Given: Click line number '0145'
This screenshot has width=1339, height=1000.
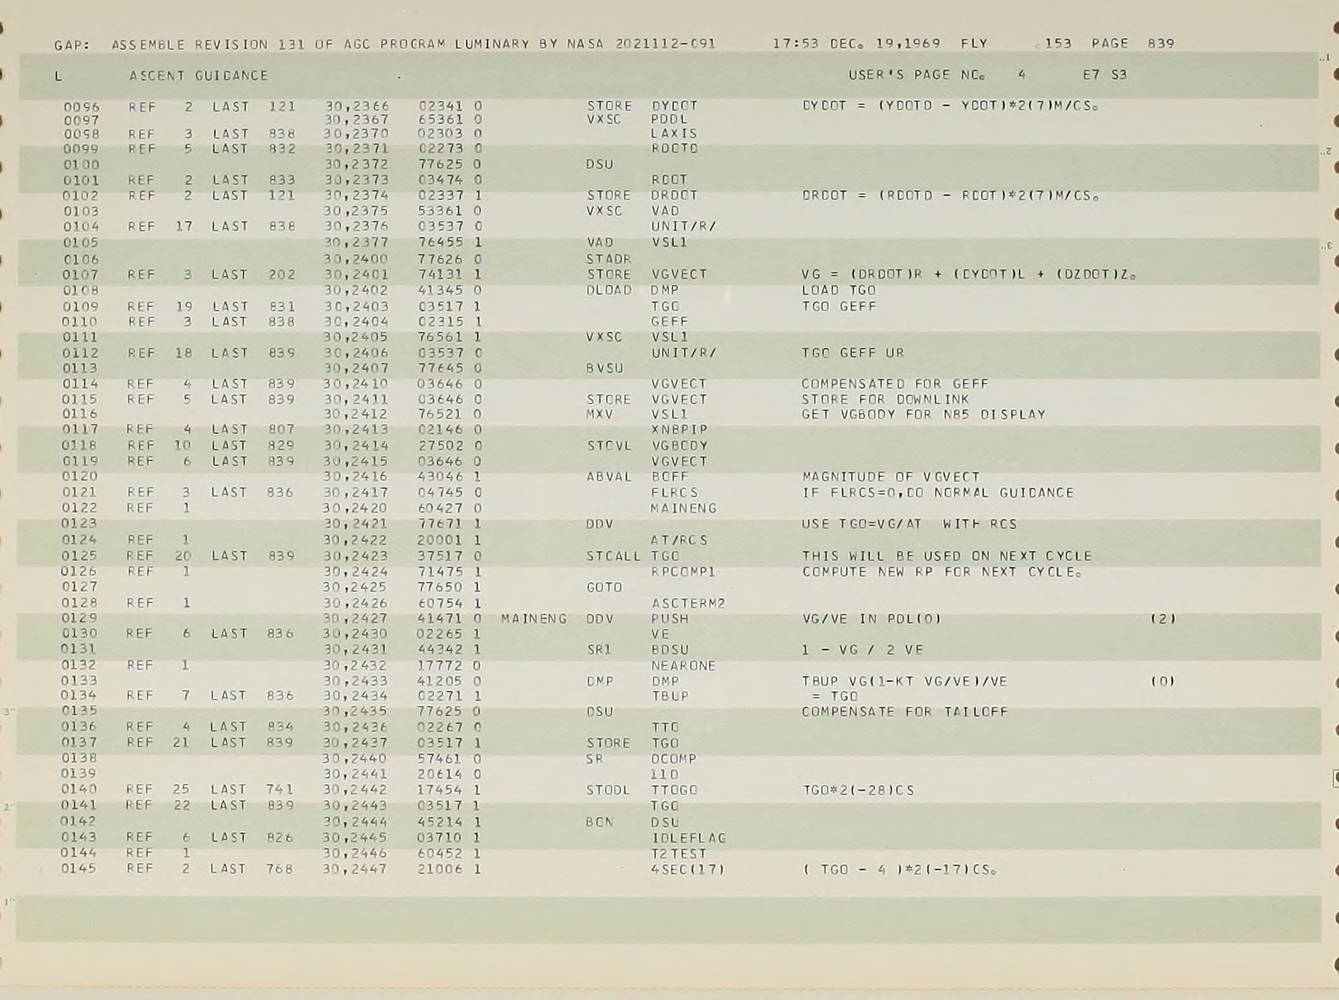Looking at the screenshot, I should coord(78,869).
